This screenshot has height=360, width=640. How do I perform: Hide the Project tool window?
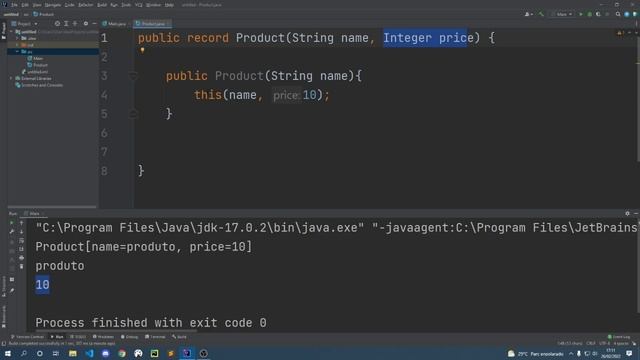click(x=94, y=24)
